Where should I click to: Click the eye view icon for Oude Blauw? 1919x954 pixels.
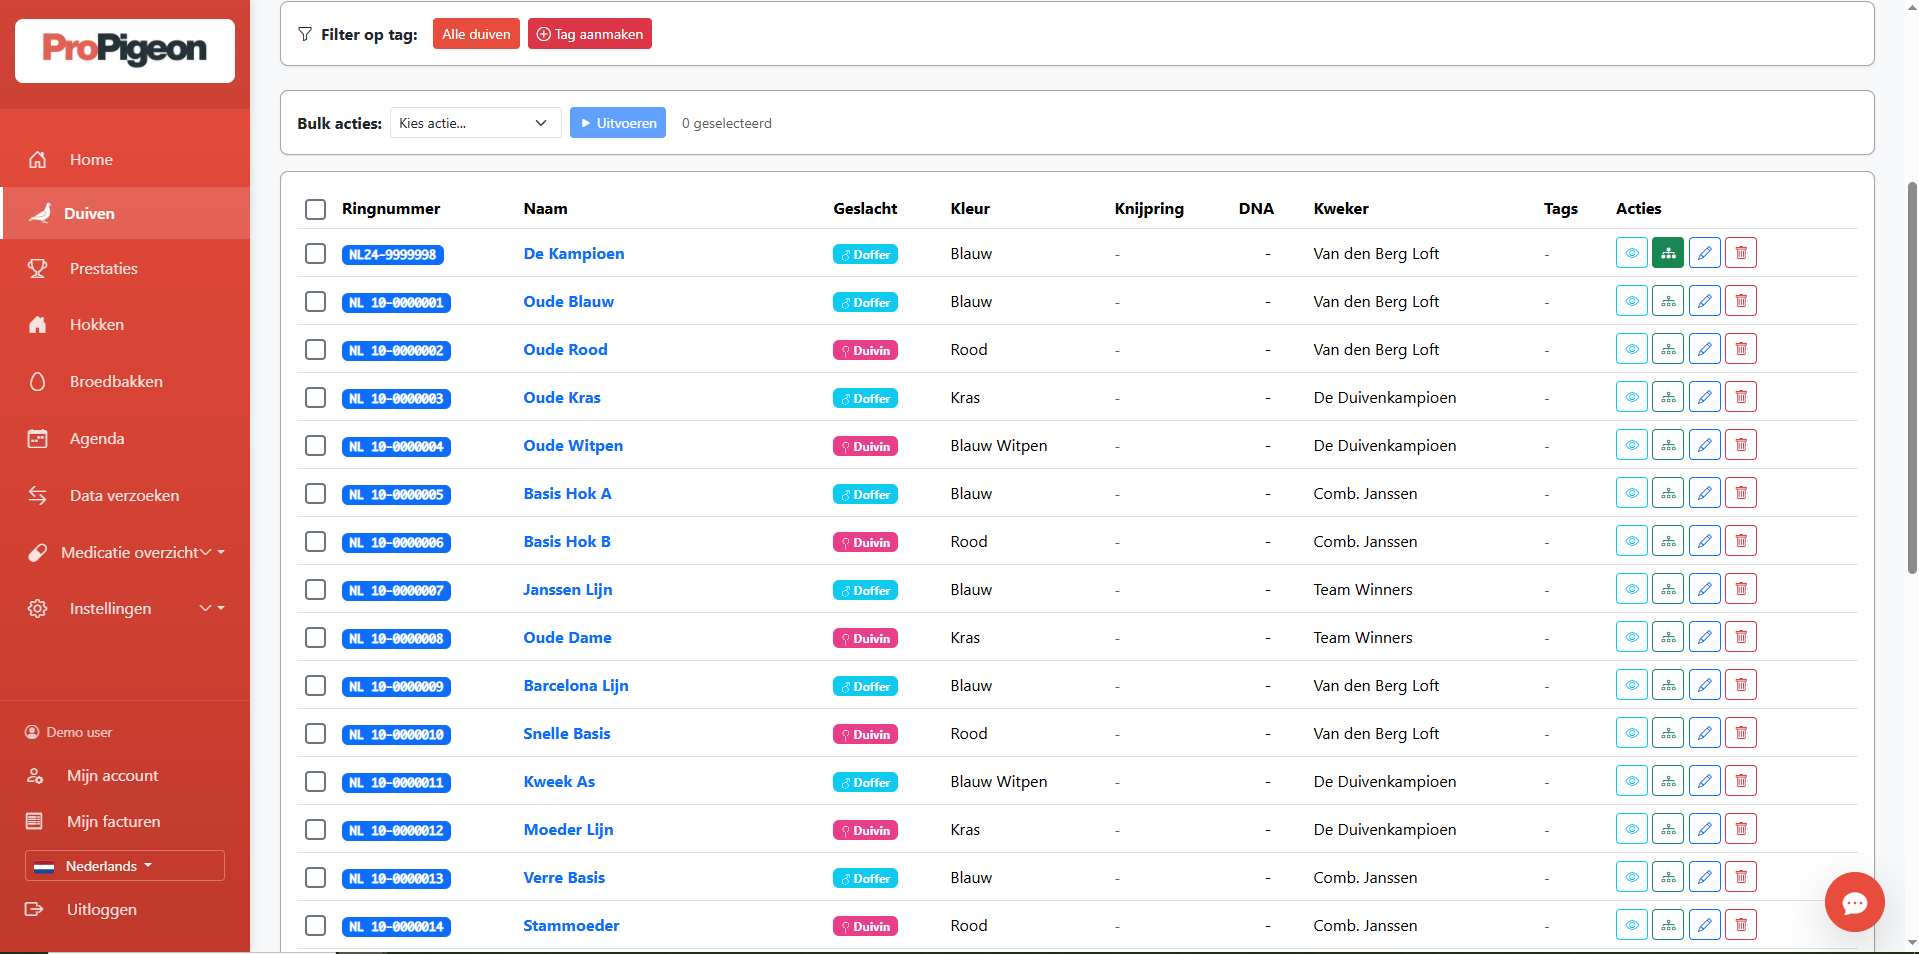1631,301
